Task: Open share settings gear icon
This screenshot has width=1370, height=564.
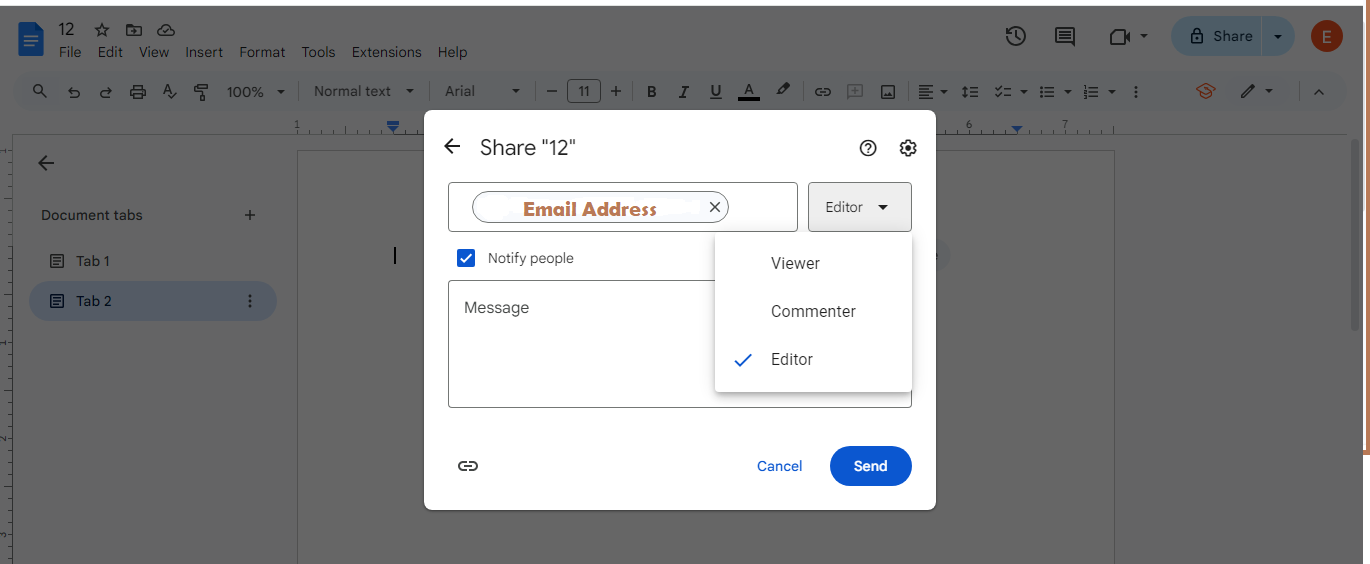Action: (908, 148)
